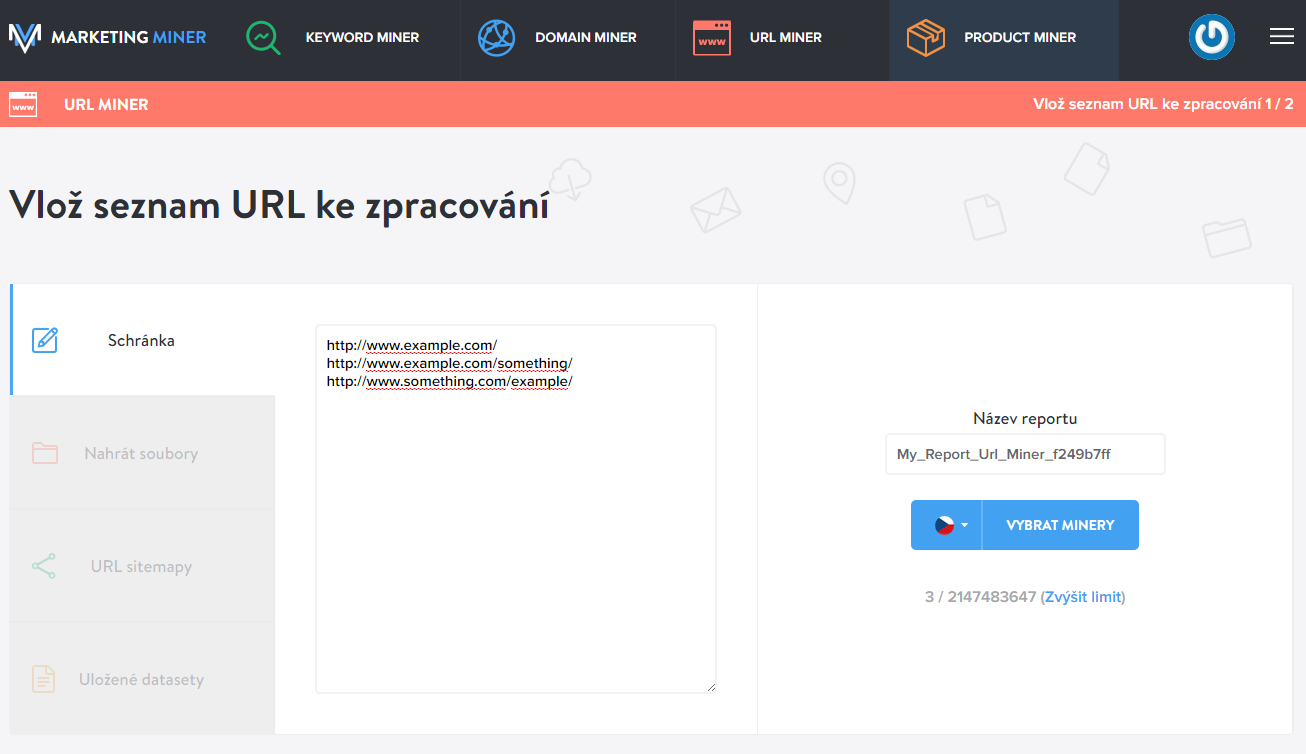Follow the Zvýšit limit link
The height and width of the screenshot is (754, 1306).
[x=1083, y=597]
